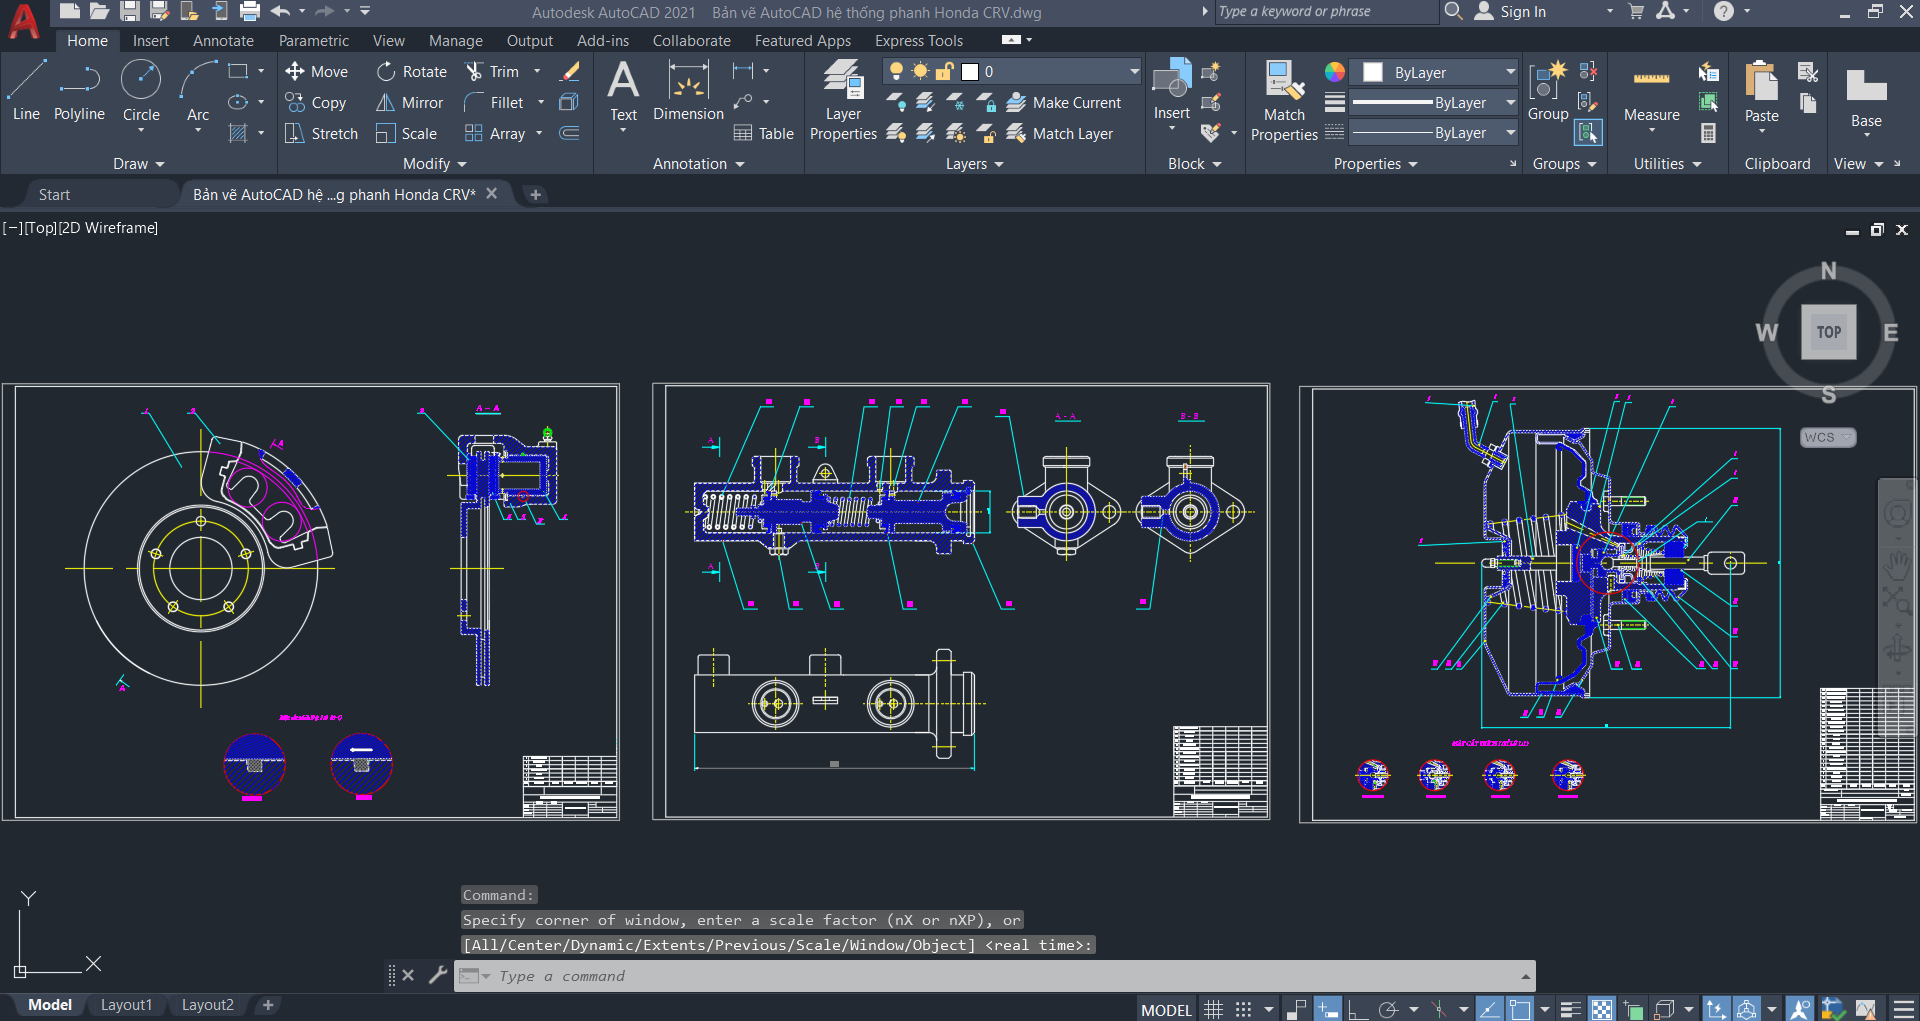Click the Mirror tool
This screenshot has width=1920, height=1021.
tap(410, 103)
